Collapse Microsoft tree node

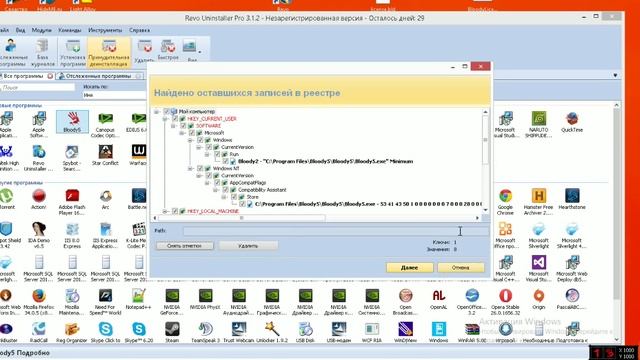click(182, 133)
